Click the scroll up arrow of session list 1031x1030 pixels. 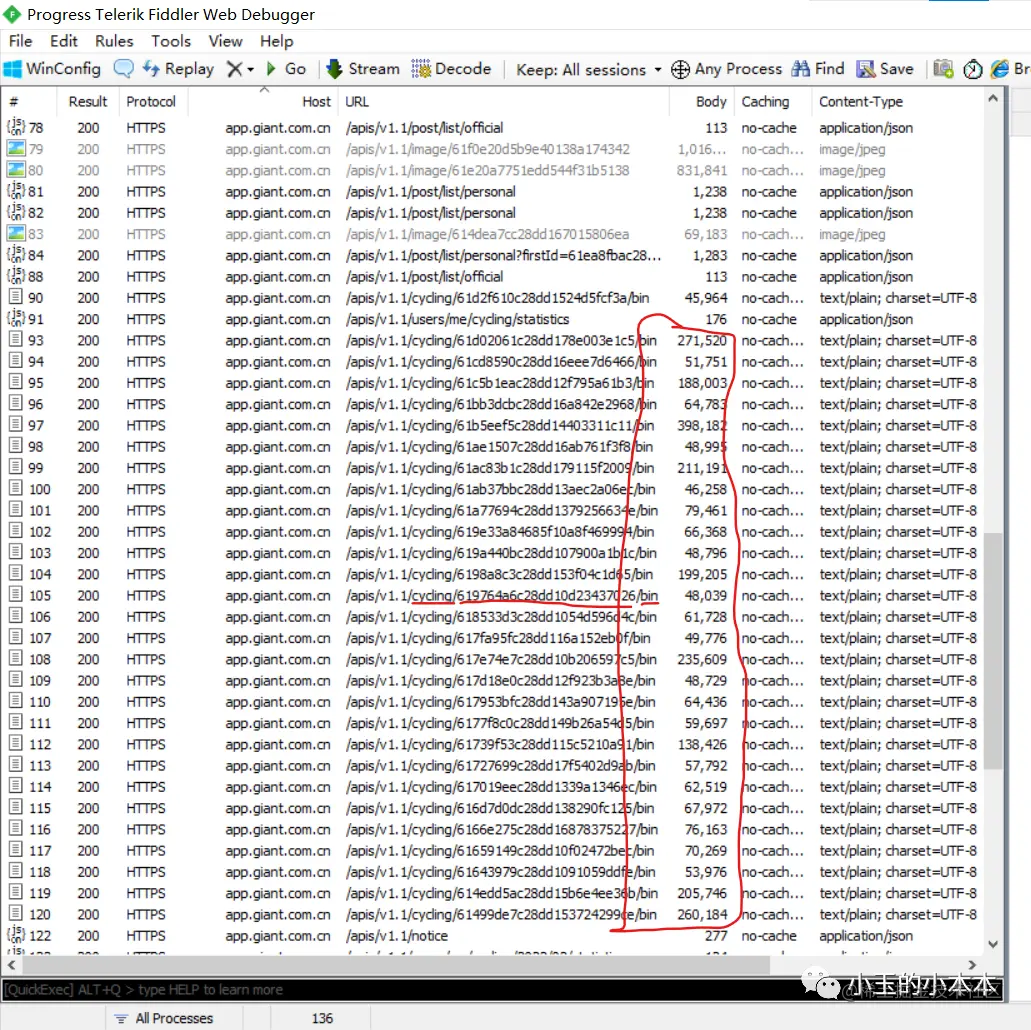(x=993, y=99)
